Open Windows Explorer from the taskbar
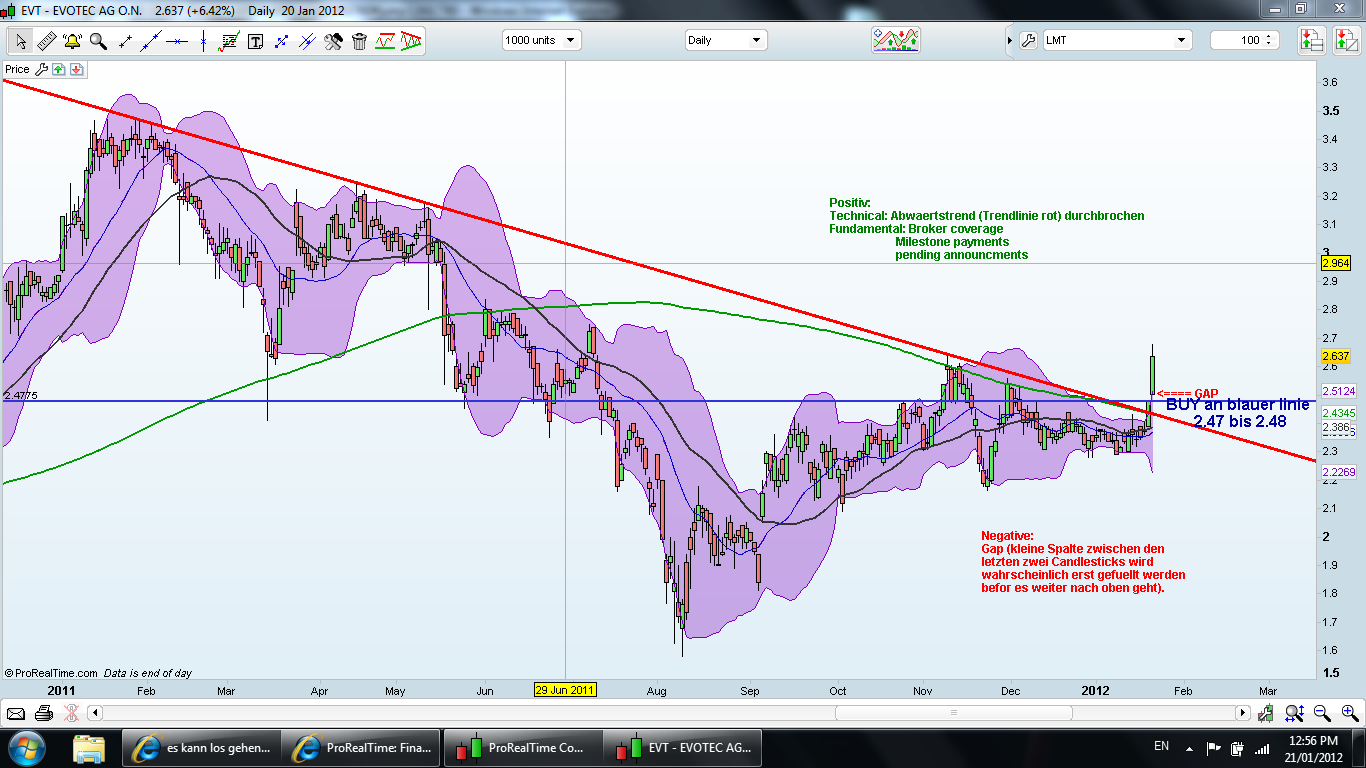1366x768 pixels. pos(88,747)
